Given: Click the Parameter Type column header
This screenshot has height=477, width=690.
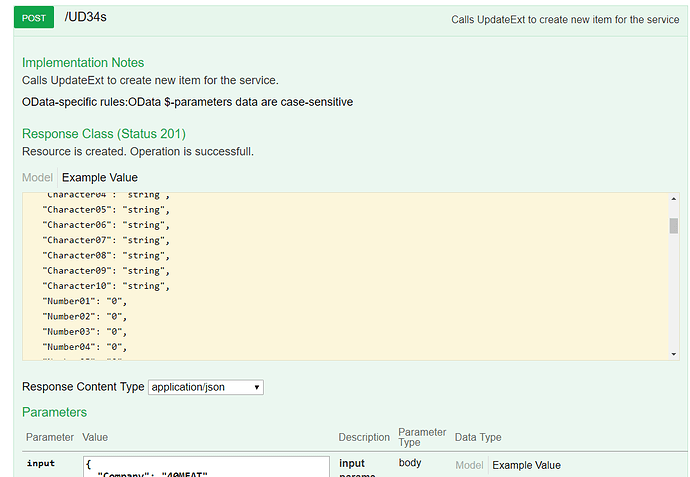Looking at the screenshot, I should 422,437.
